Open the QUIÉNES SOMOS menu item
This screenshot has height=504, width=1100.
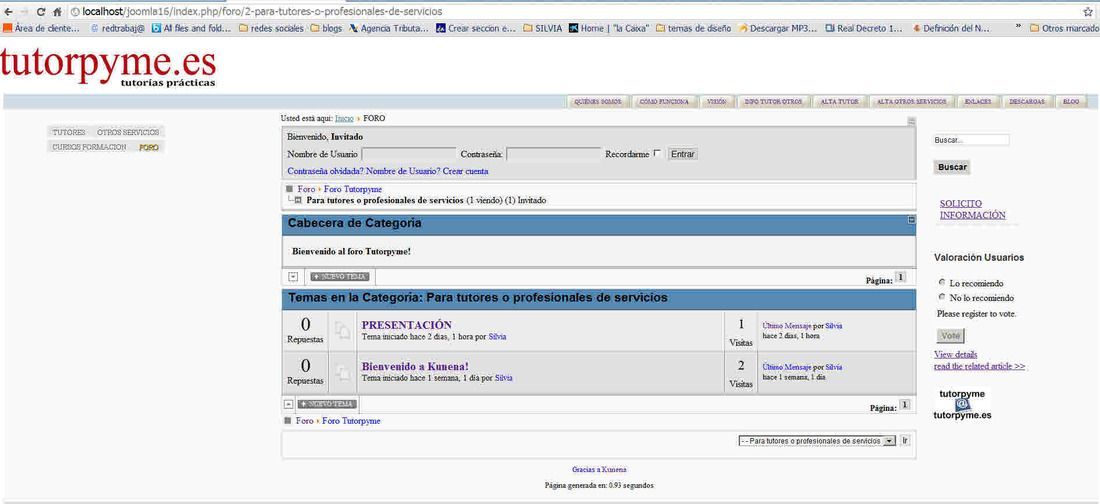[x=598, y=102]
